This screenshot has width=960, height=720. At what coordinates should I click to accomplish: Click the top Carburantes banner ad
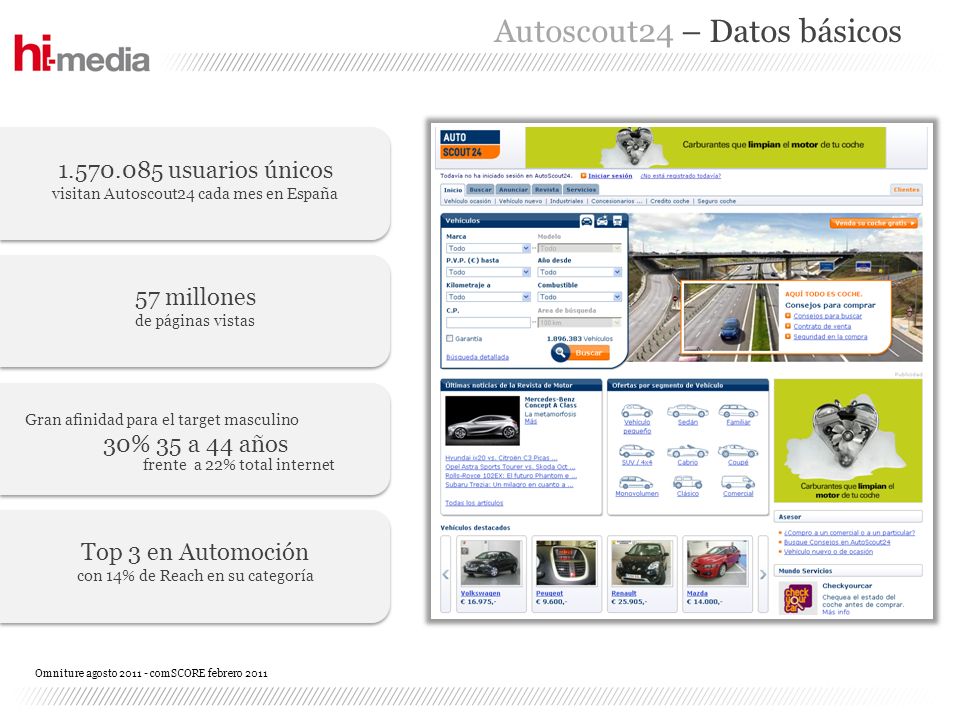coord(705,147)
